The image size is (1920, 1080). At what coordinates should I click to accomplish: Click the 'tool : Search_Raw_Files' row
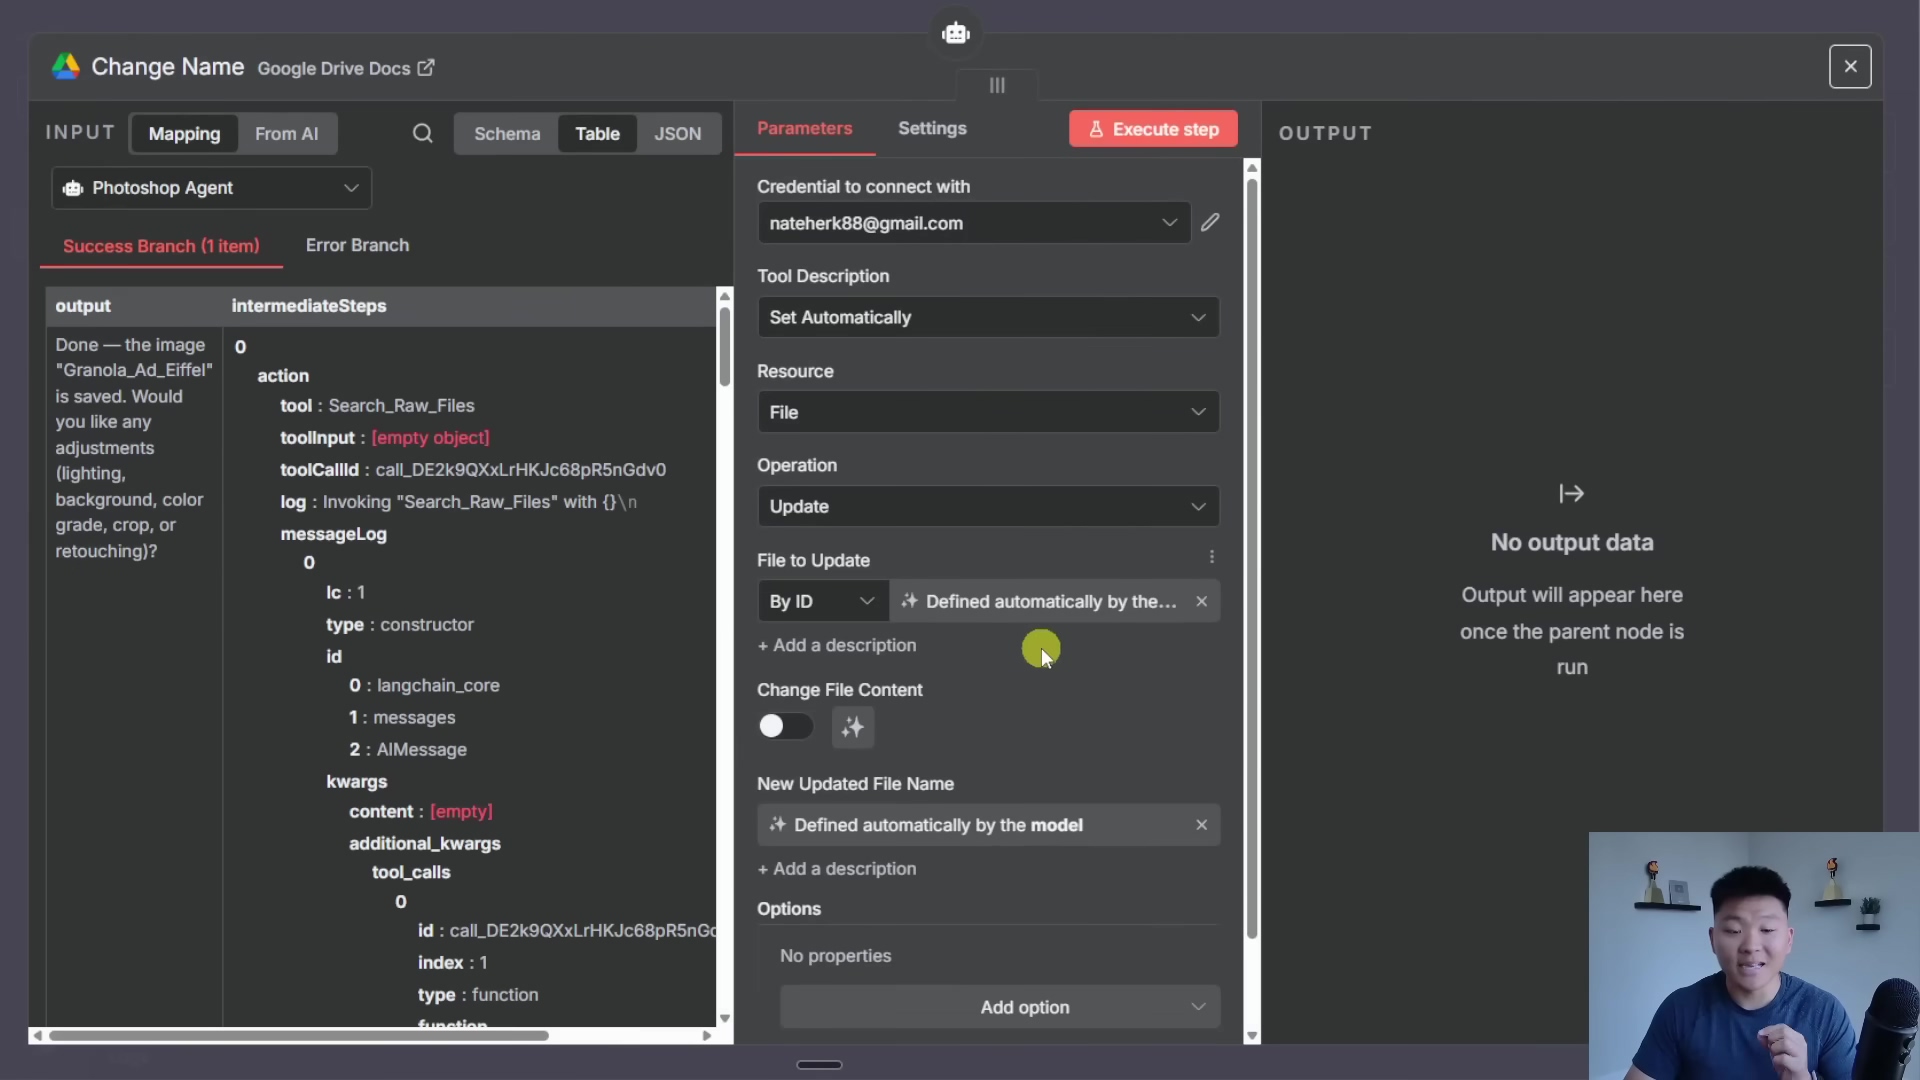[377, 406]
